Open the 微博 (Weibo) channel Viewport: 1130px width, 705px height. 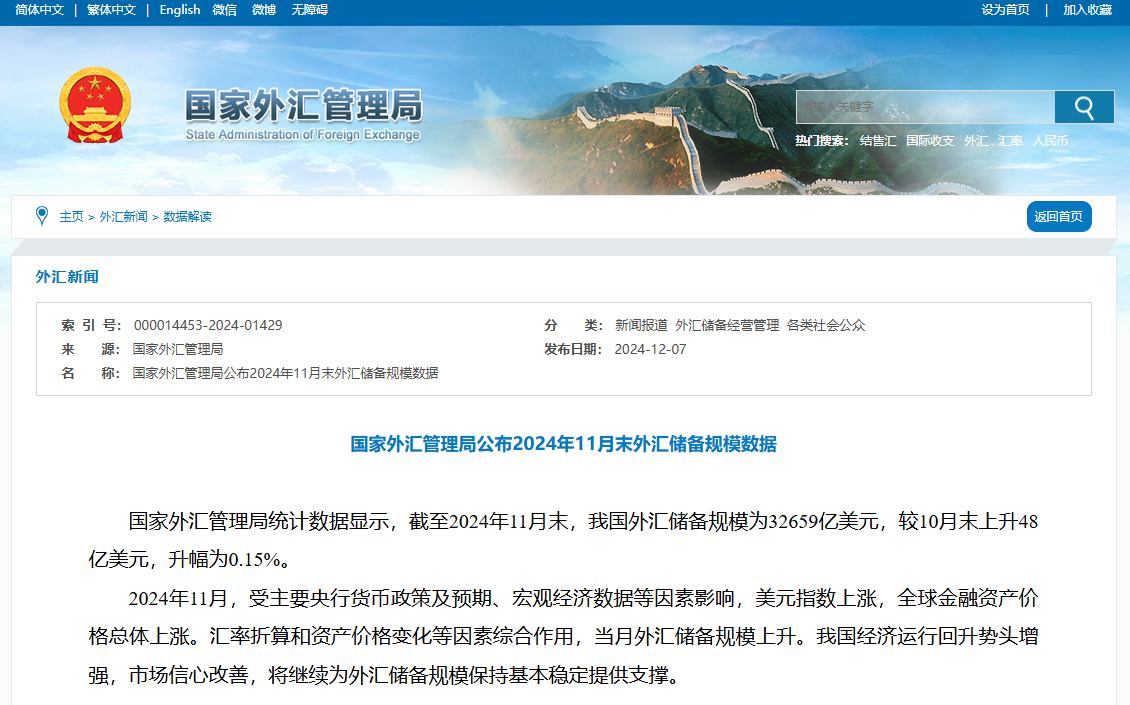(263, 9)
